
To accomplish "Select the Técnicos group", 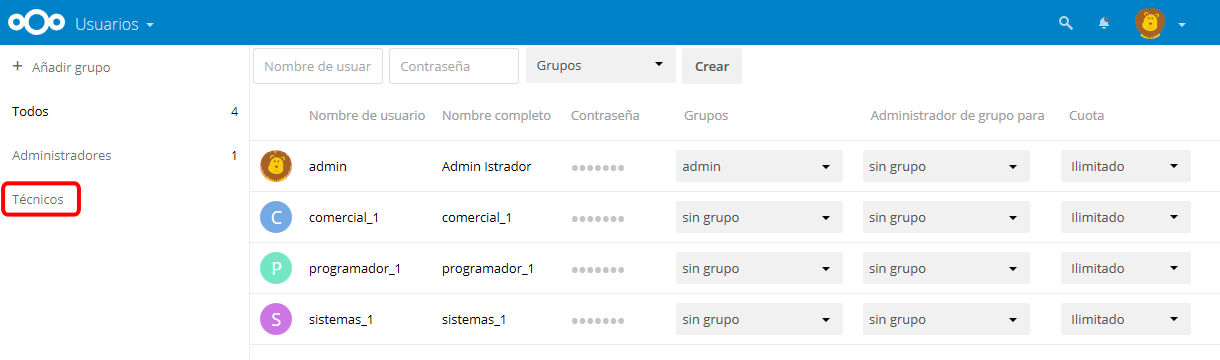I will (x=38, y=200).
